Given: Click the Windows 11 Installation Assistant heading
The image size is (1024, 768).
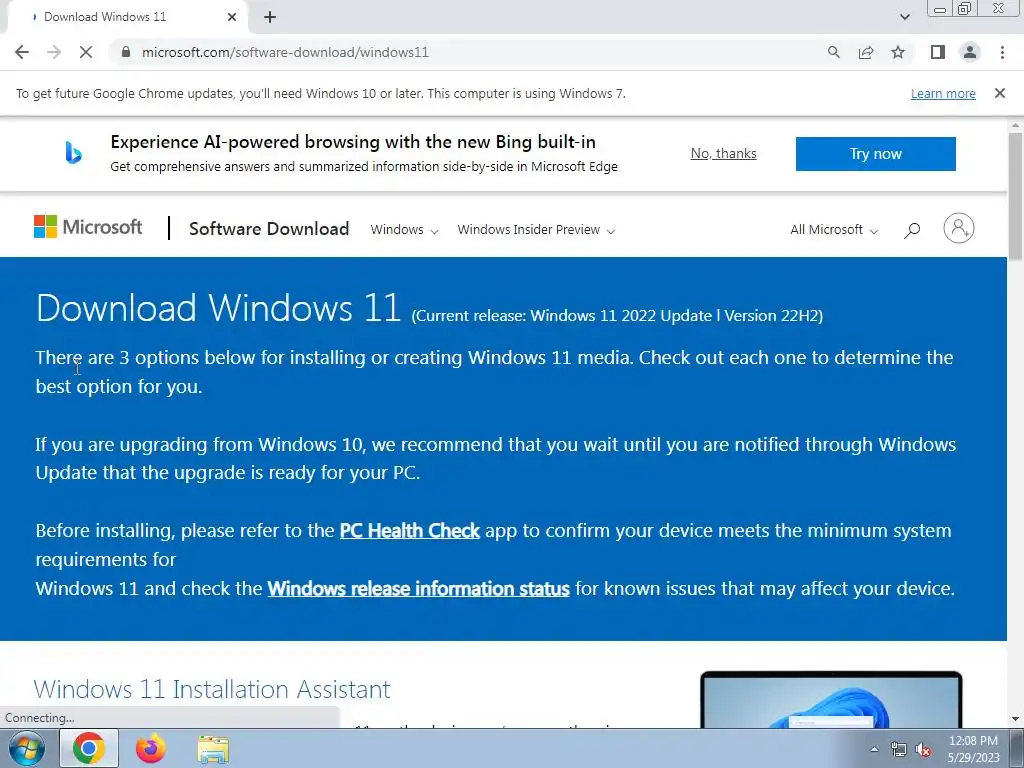Looking at the screenshot, I should click(212, 689).
